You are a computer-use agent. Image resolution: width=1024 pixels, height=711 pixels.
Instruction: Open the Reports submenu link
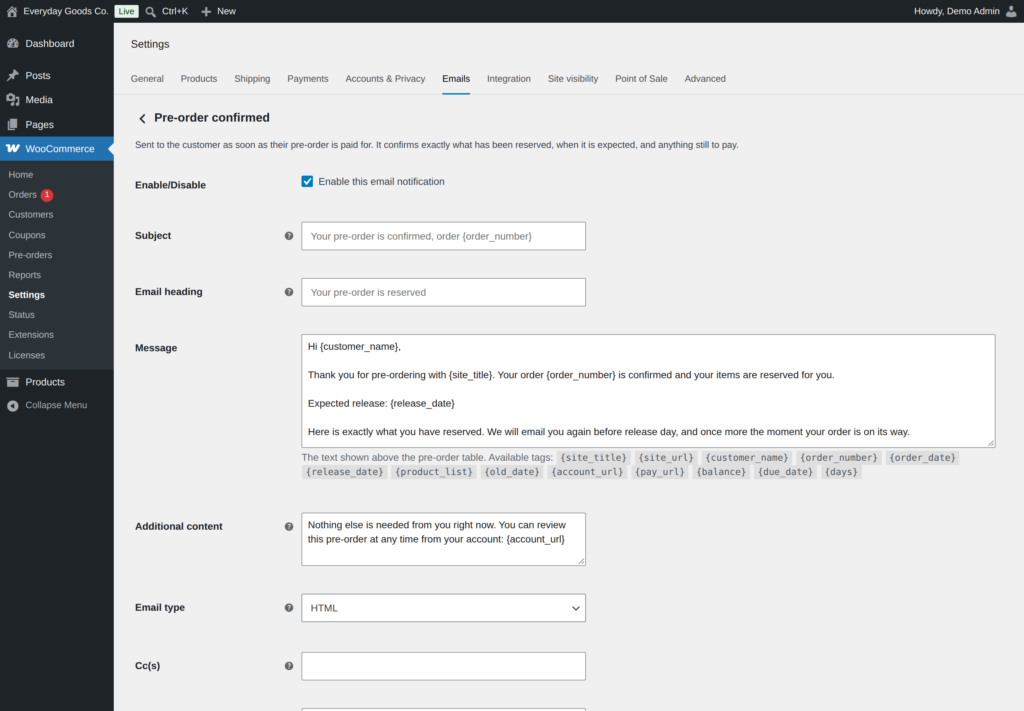coord(24,275)
